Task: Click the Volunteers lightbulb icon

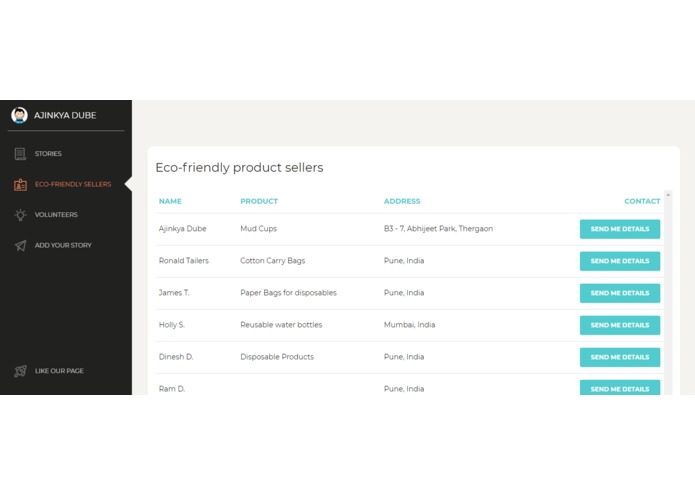Action: click(x=20, y=215)
